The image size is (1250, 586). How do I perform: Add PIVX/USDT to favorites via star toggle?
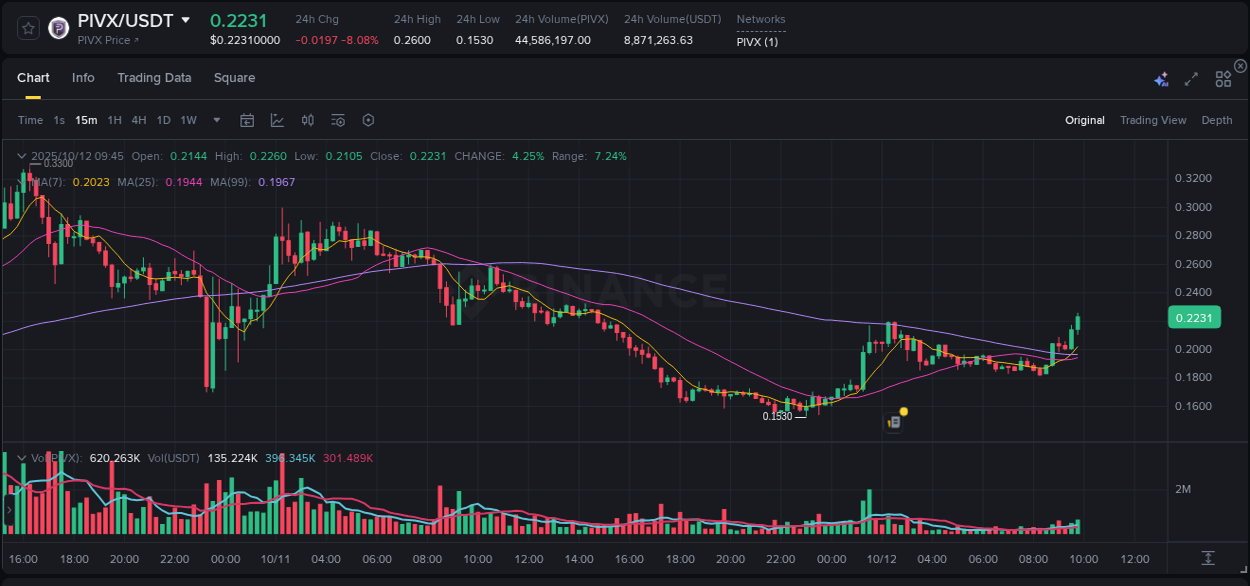point(27,29)
